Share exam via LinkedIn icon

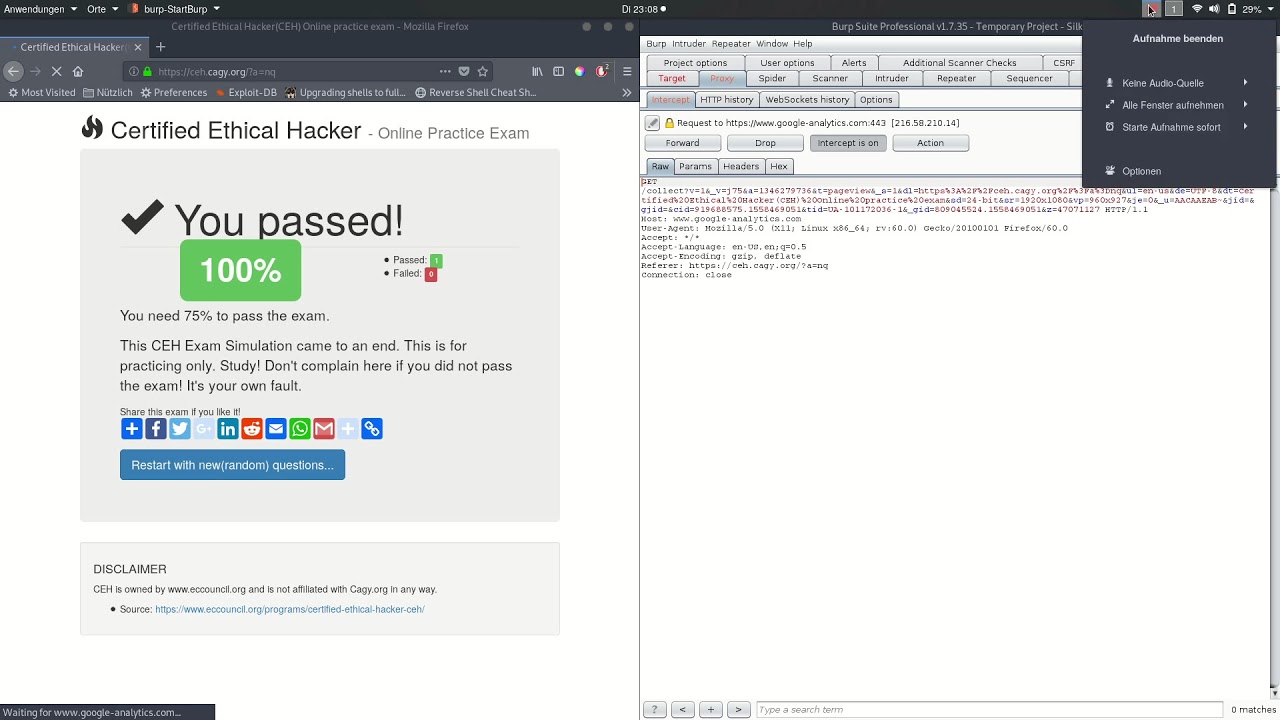pos(228,429)
